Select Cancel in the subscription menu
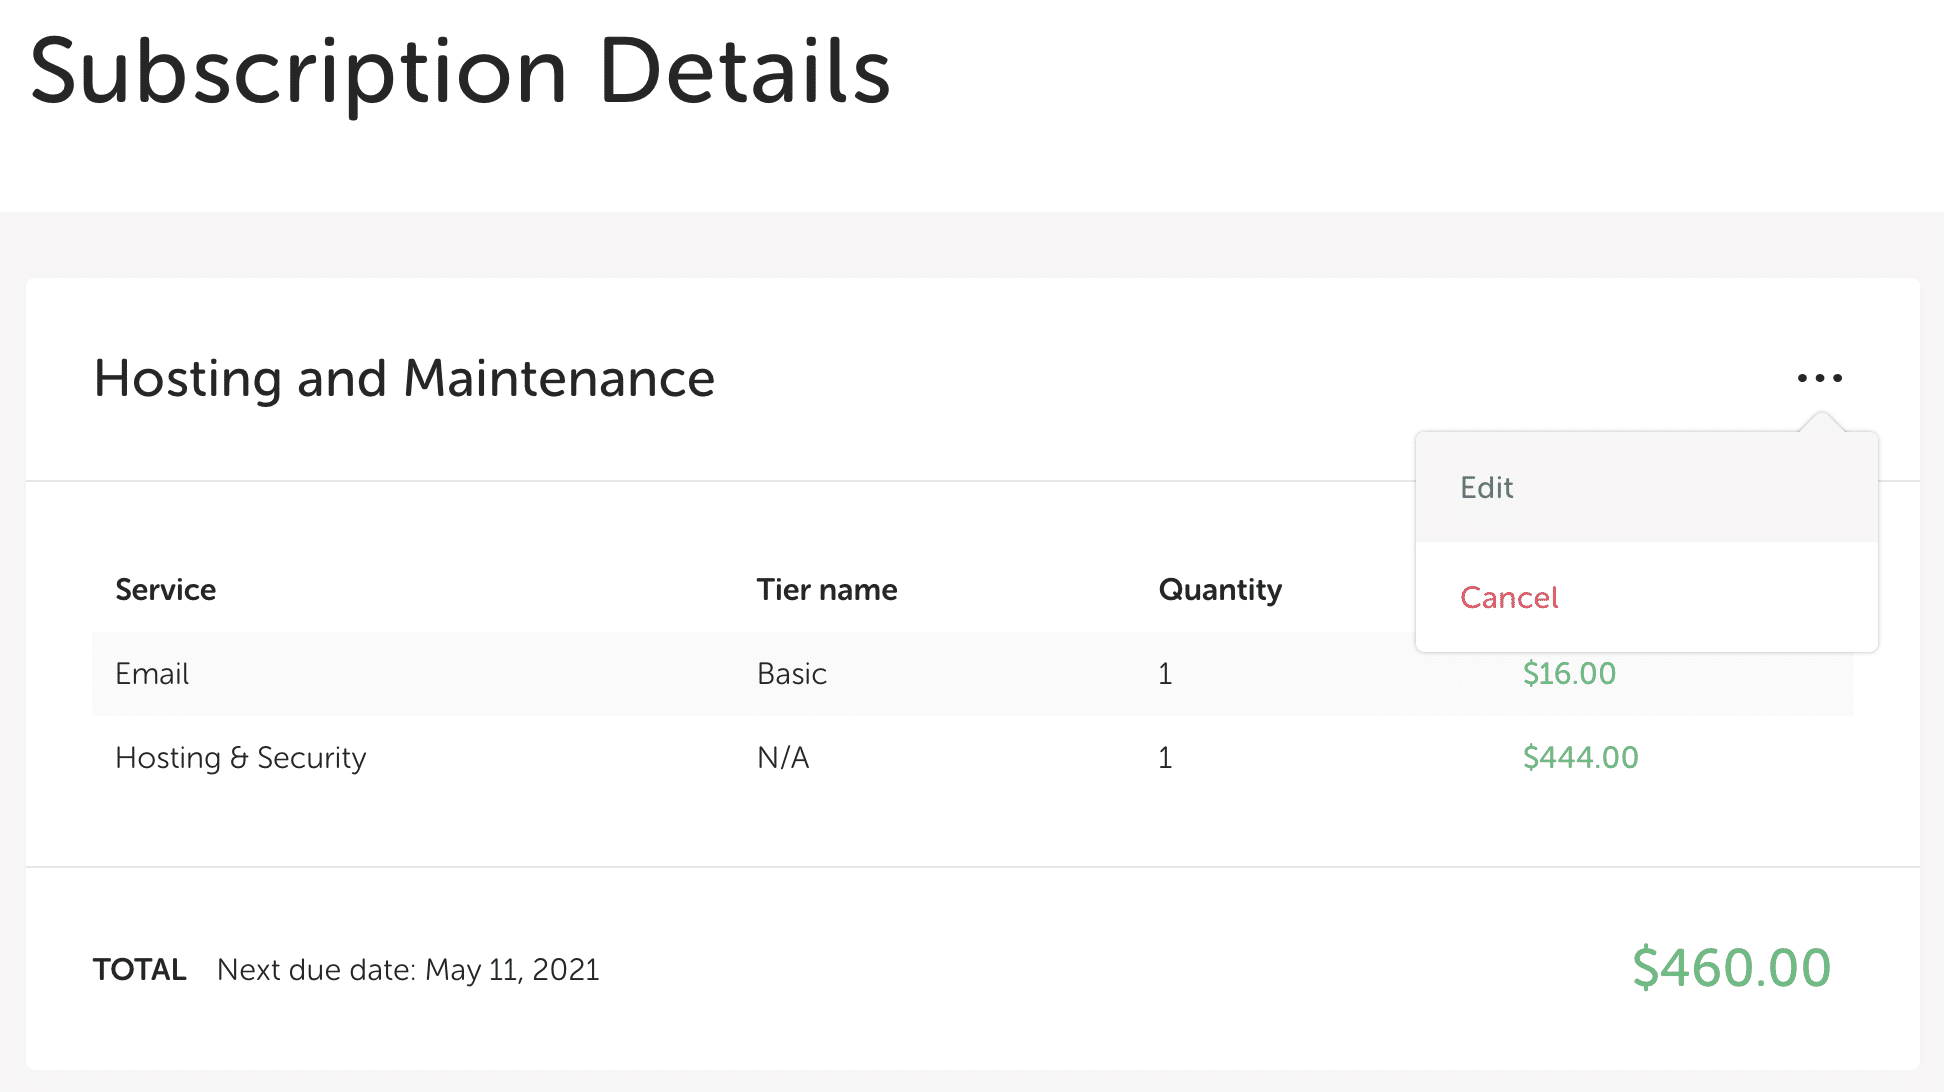Image resolution: width=1944 pixels, height=1092 pixels. click(1509, 598)
